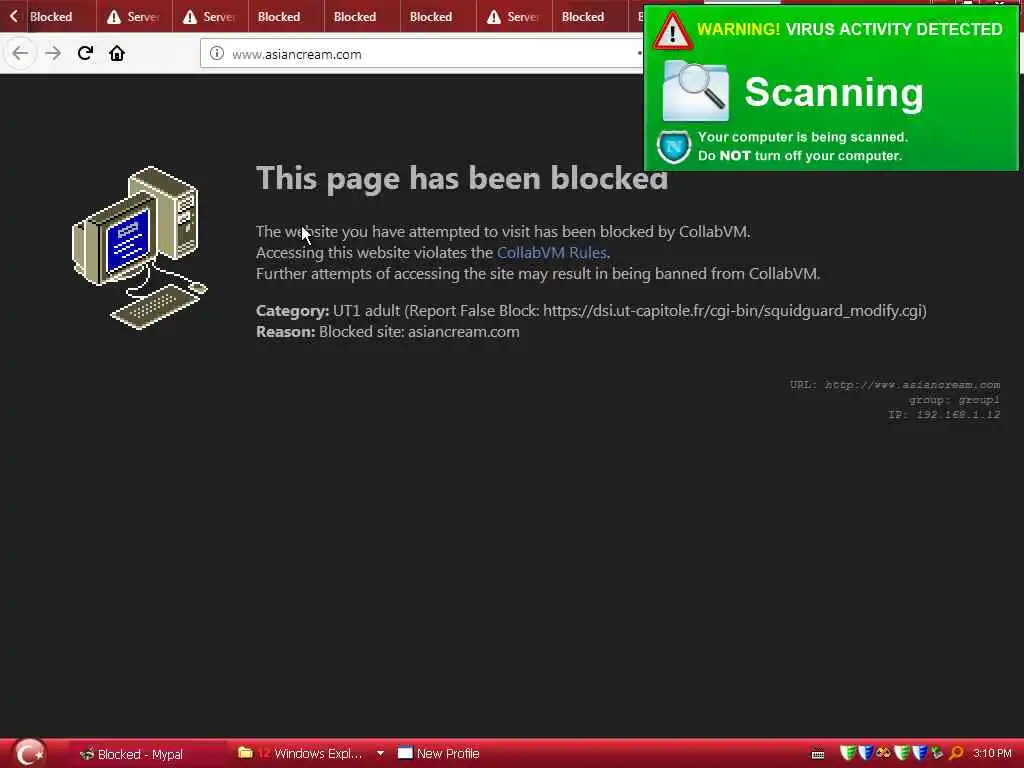Click the tray icon left of the orange magnifier
Viewport: 1024px width, 768px height.
(937, 753)
